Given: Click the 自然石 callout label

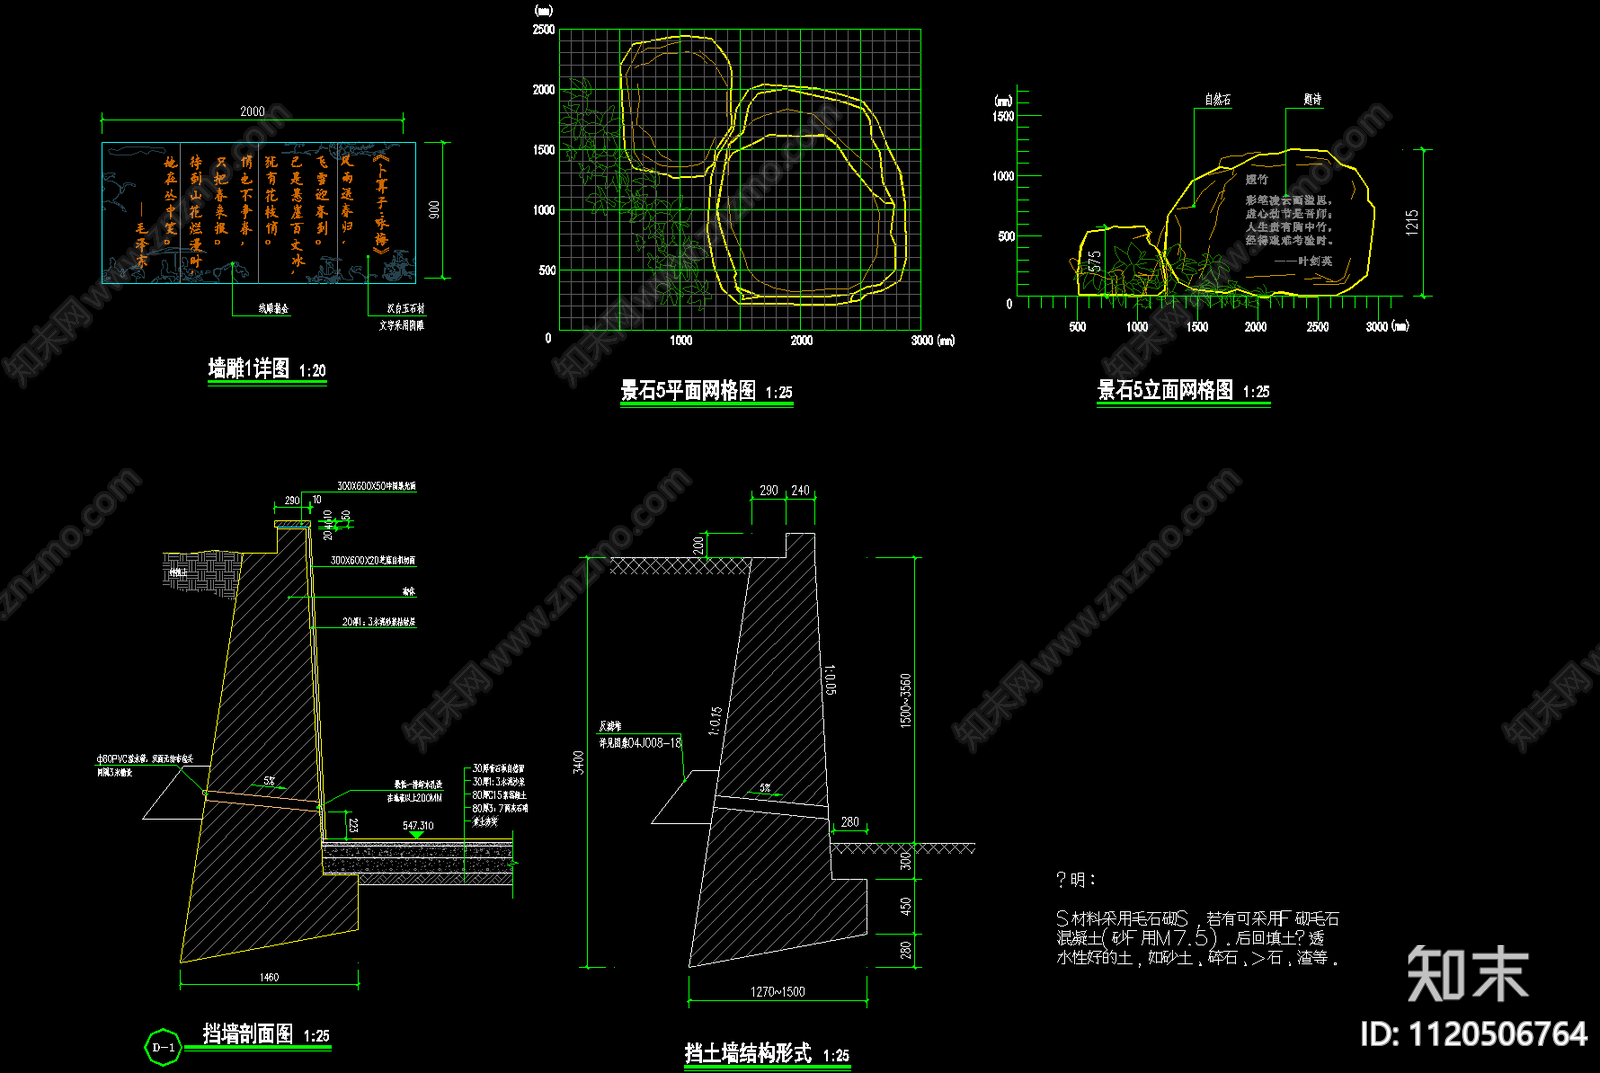Looking at the screenshot, I should [x=1217, y=100].
